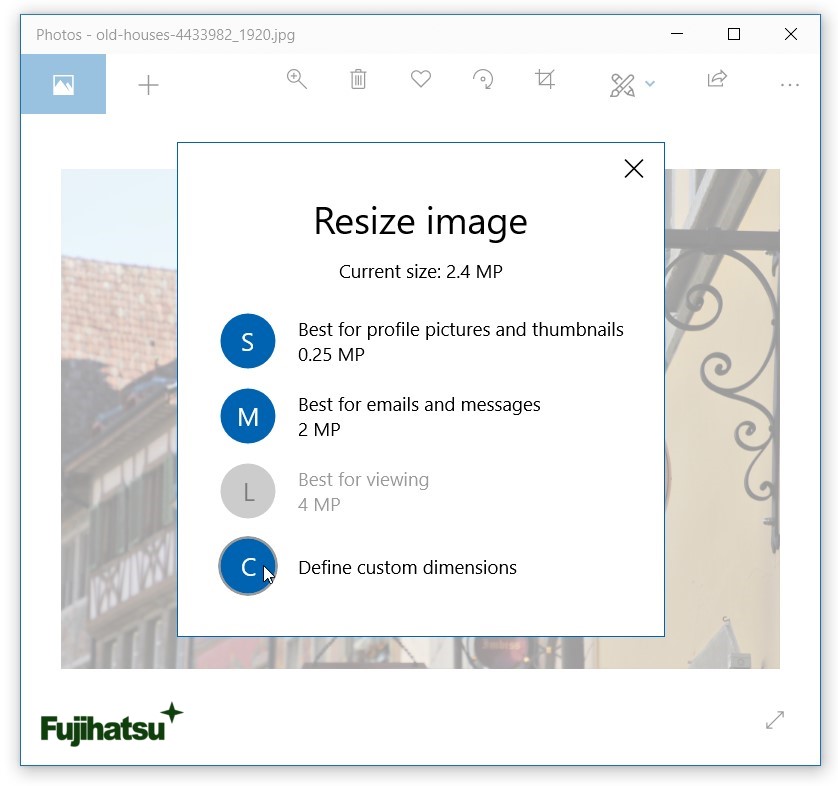Maximize the Photos window
This screenshot has width=838, height=786.
(x=734, y=34)
